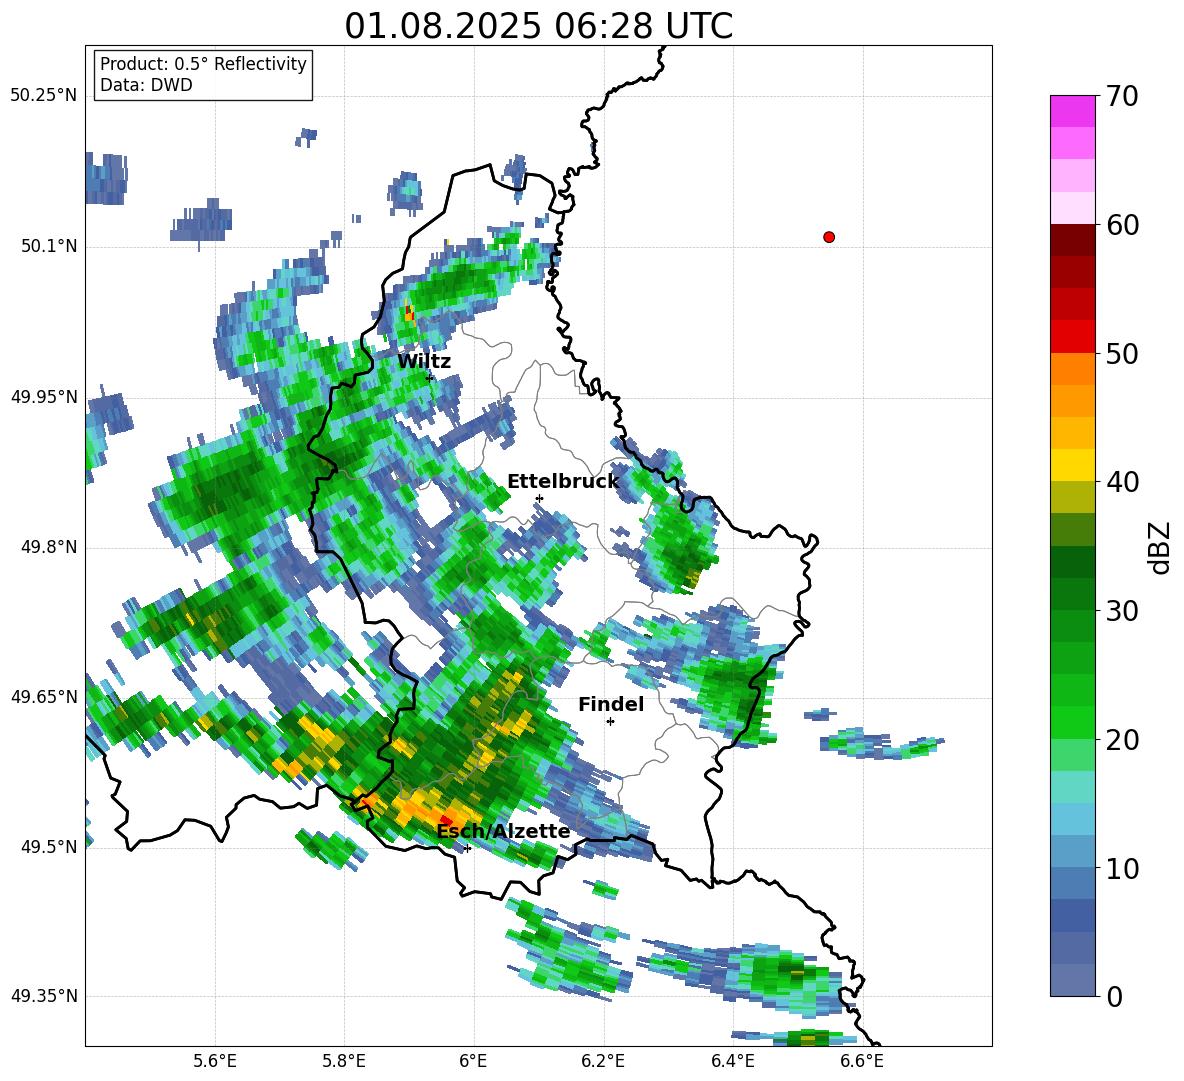Screen dimensions: 1184x1081
Task: Click the 50.1°N latitude label
Action: tap(48, 246)
